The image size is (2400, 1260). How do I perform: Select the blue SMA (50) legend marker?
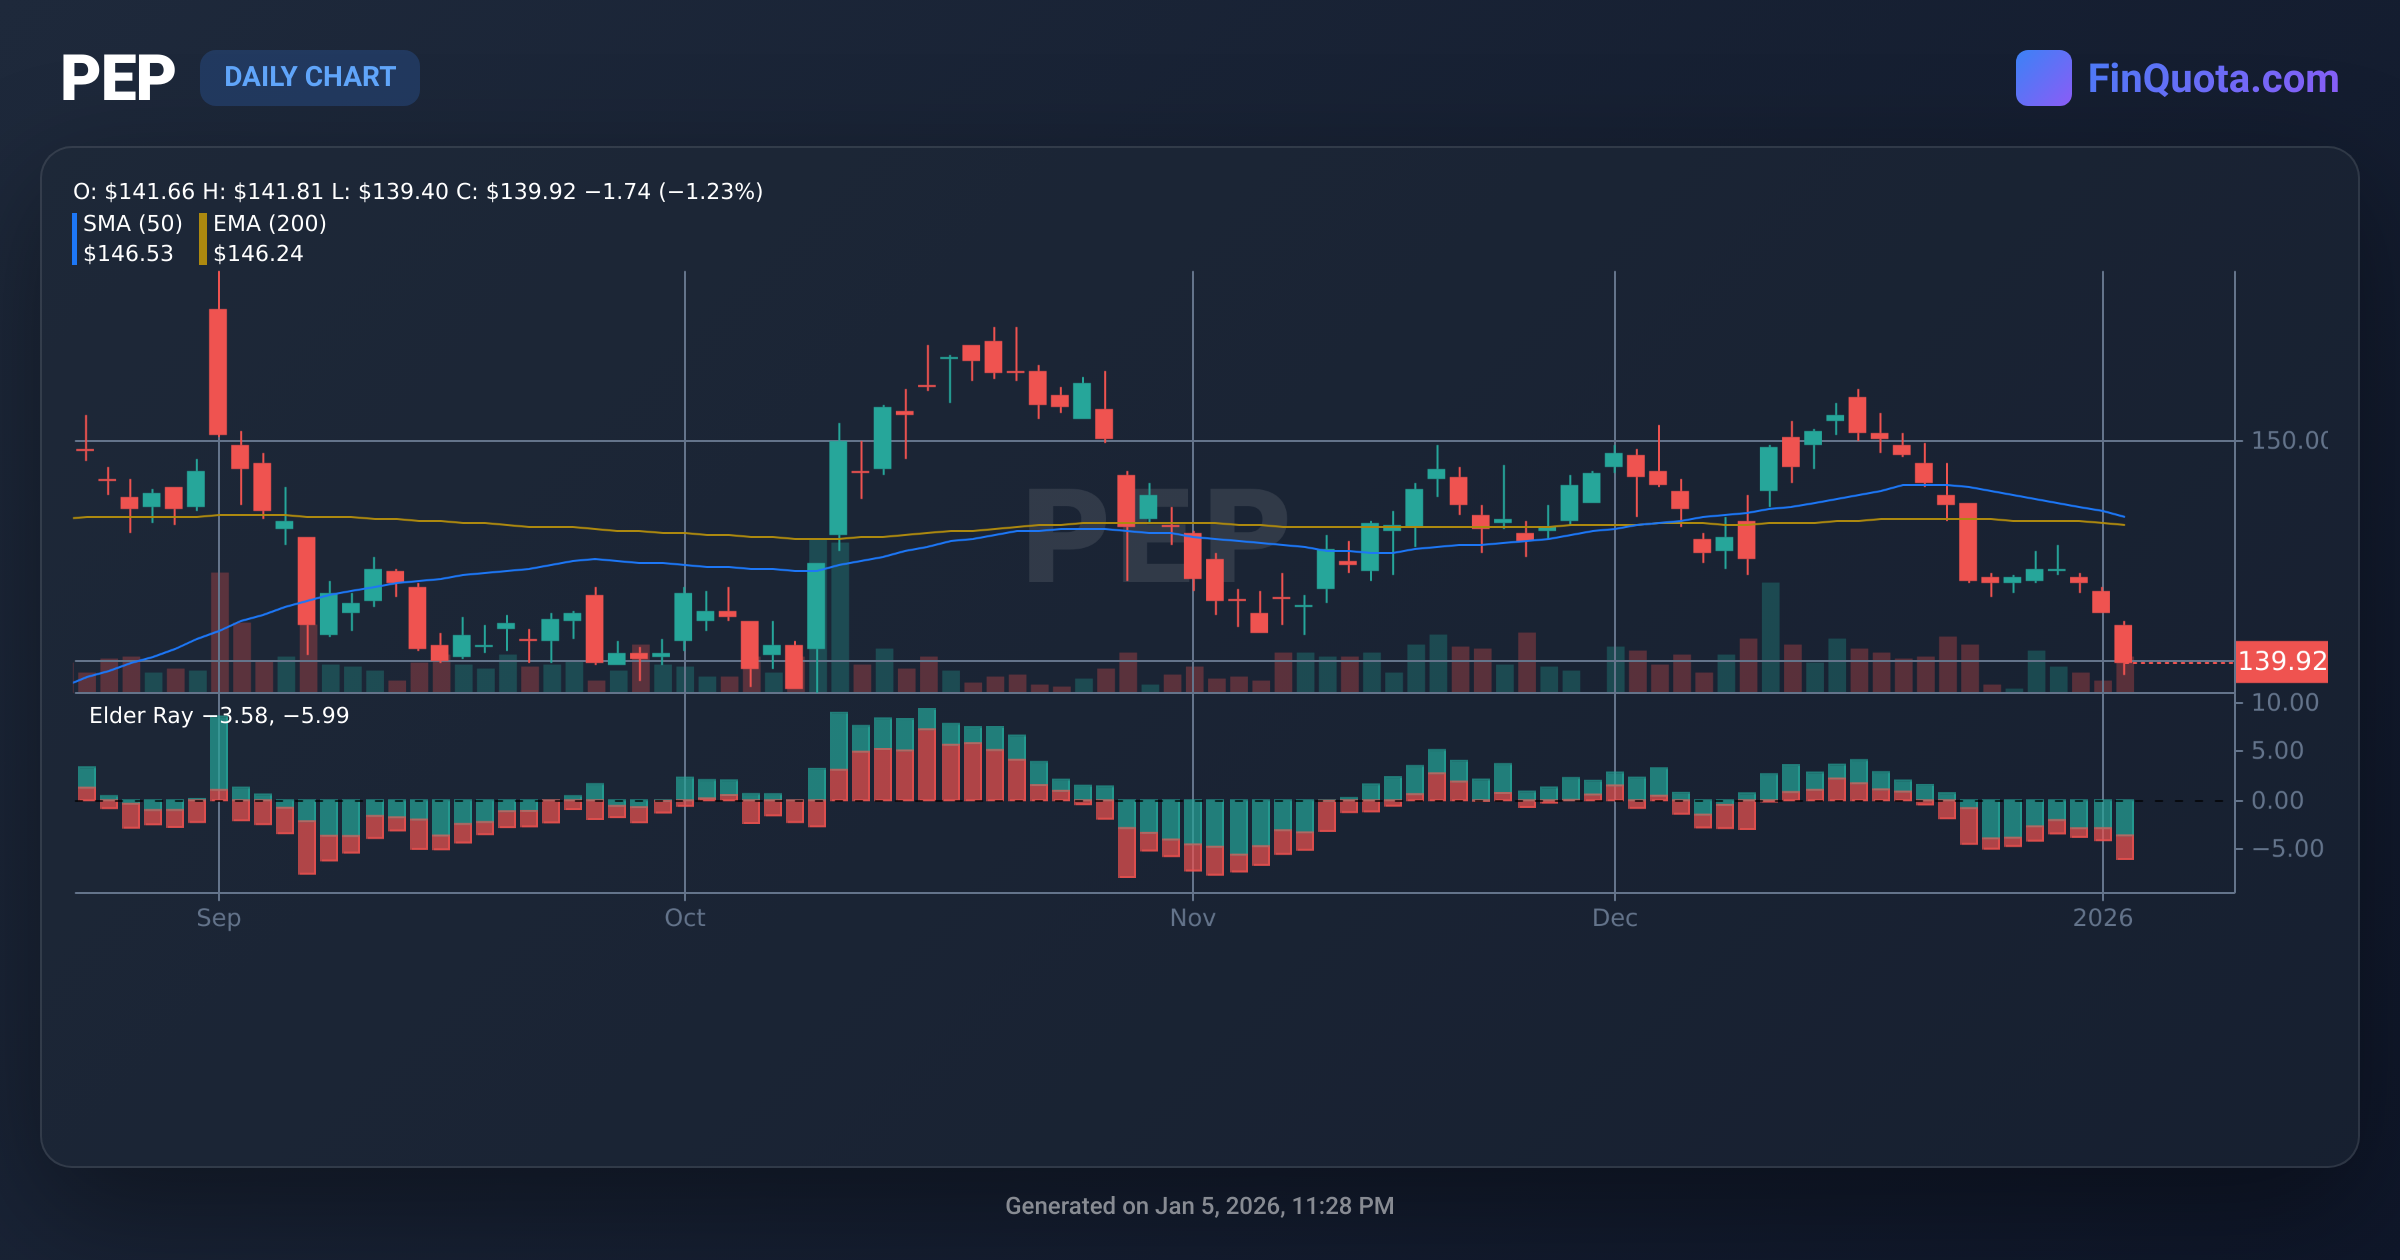(75, 238)
